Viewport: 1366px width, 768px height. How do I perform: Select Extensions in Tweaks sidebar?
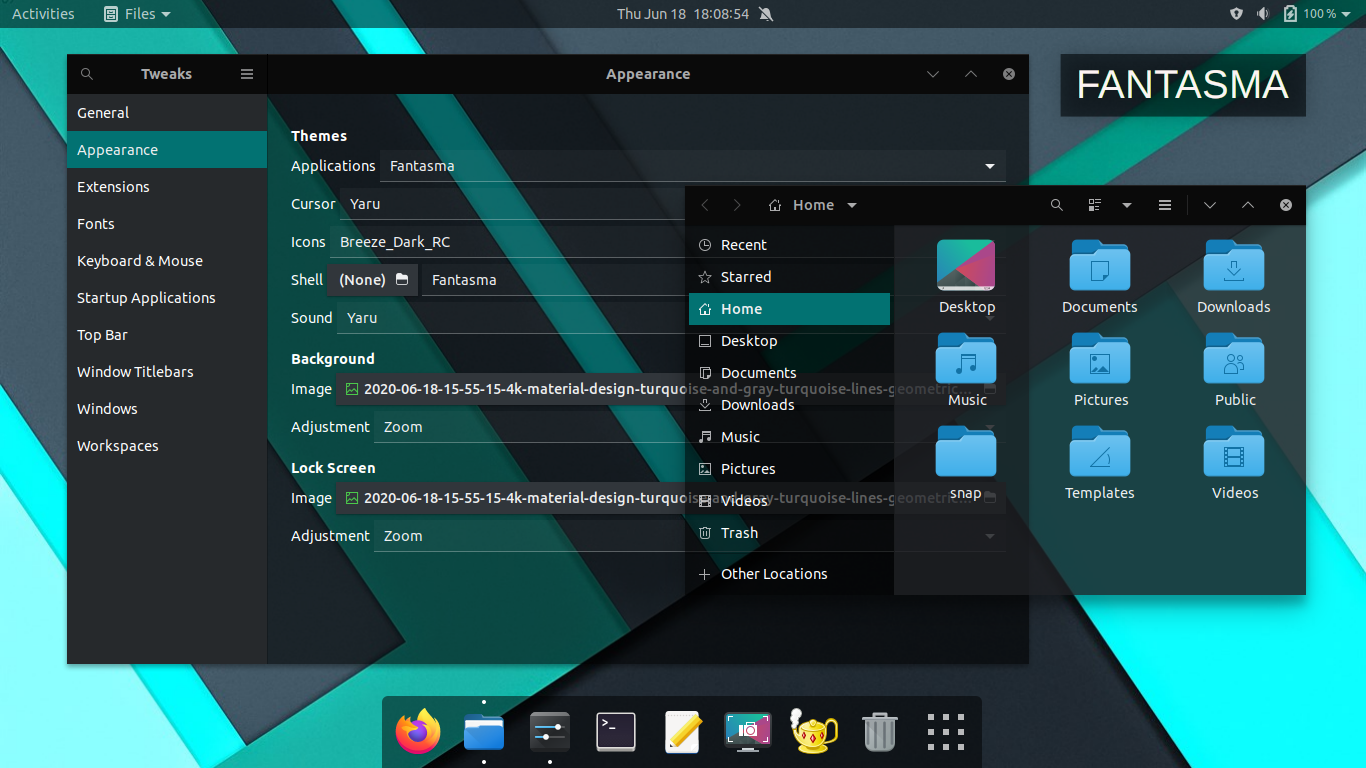[167, 187]
